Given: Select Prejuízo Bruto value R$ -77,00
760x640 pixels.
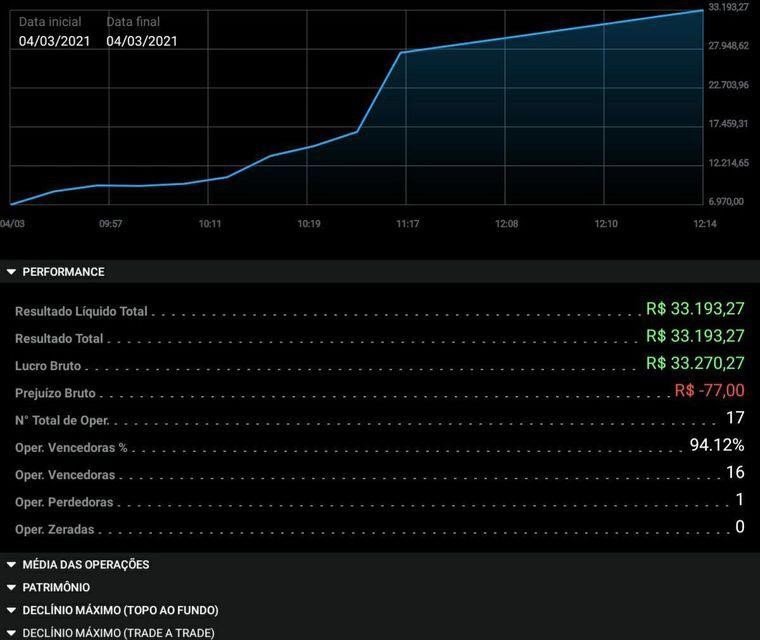Looking at the screenshot, I should (x=710, y=390).
